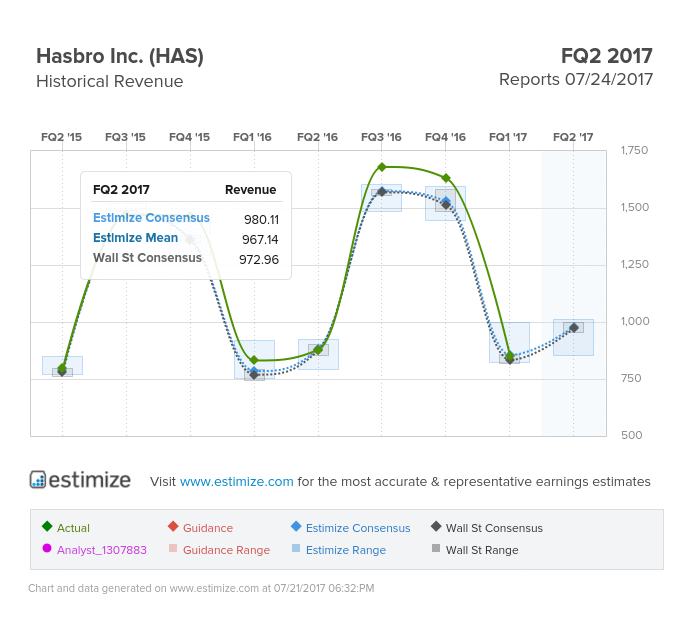This screenshot has width=685, height=620.
Task: Toggle the Guidance series legend label
Action: pos(208,528)
